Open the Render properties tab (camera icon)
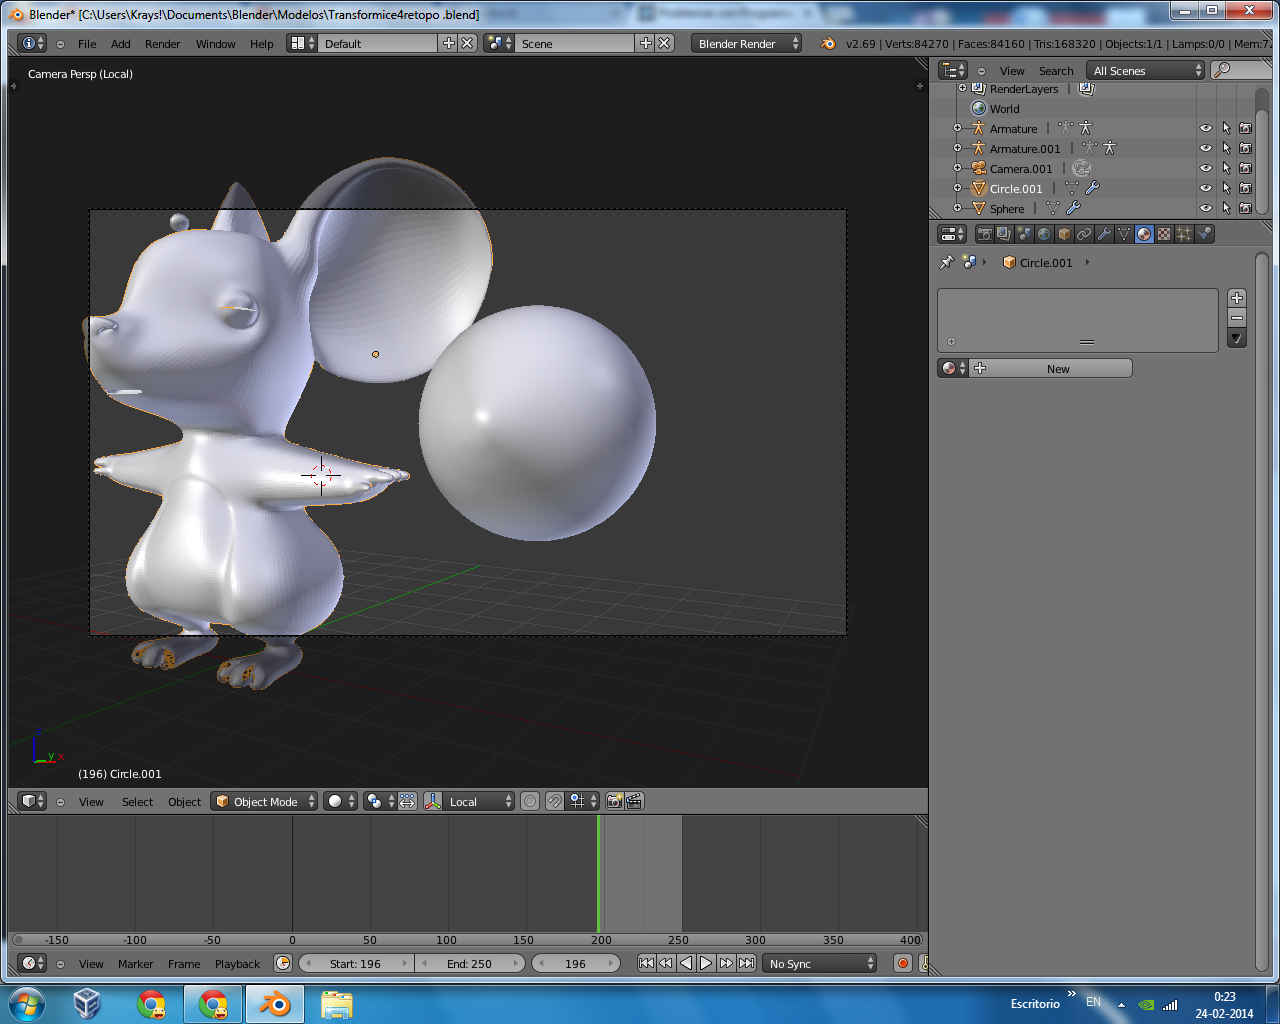Viewport: 1280px width, 1024px height. [984, 234]
